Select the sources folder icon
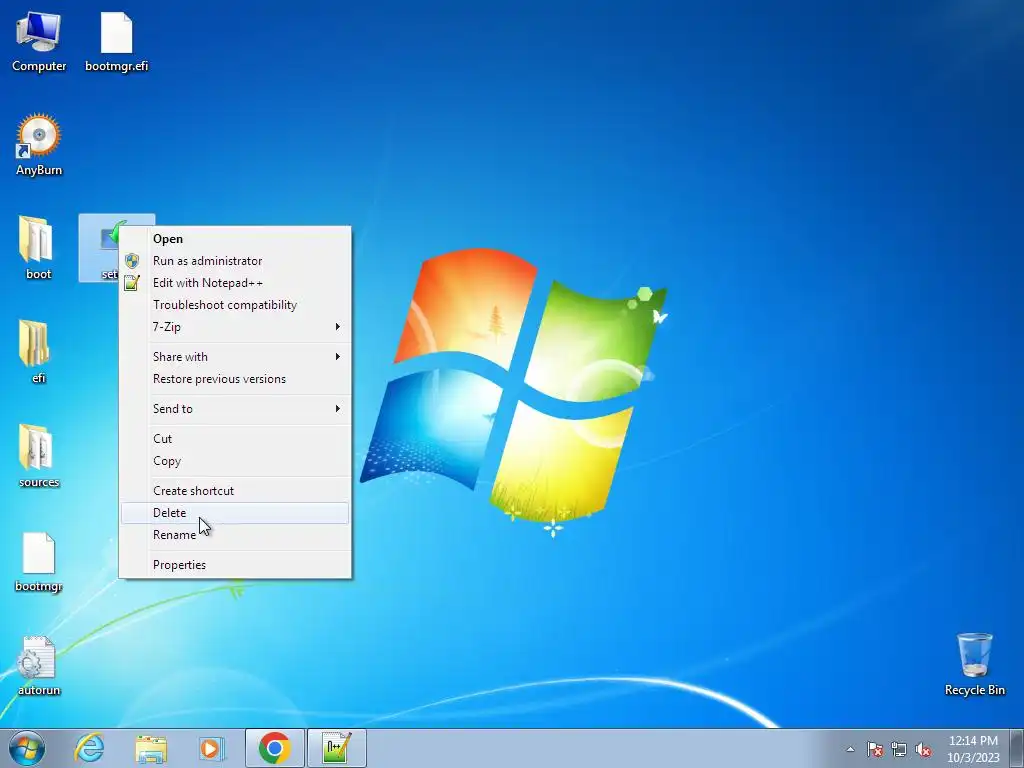Screen dimensions: 1024x768 tap(39, 456)
